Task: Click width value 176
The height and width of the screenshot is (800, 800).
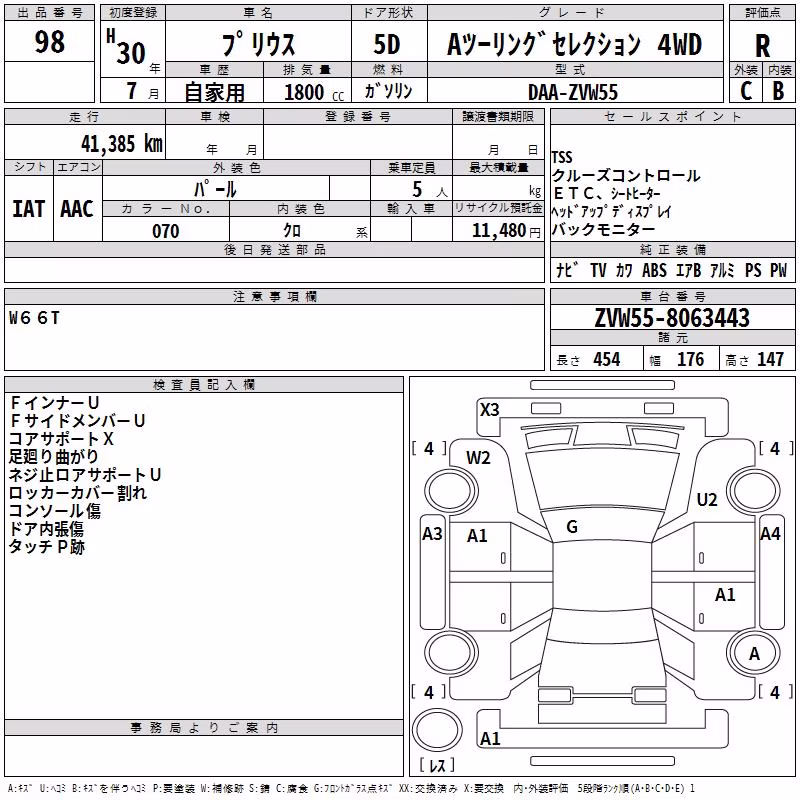Action: tap(690, 360)
